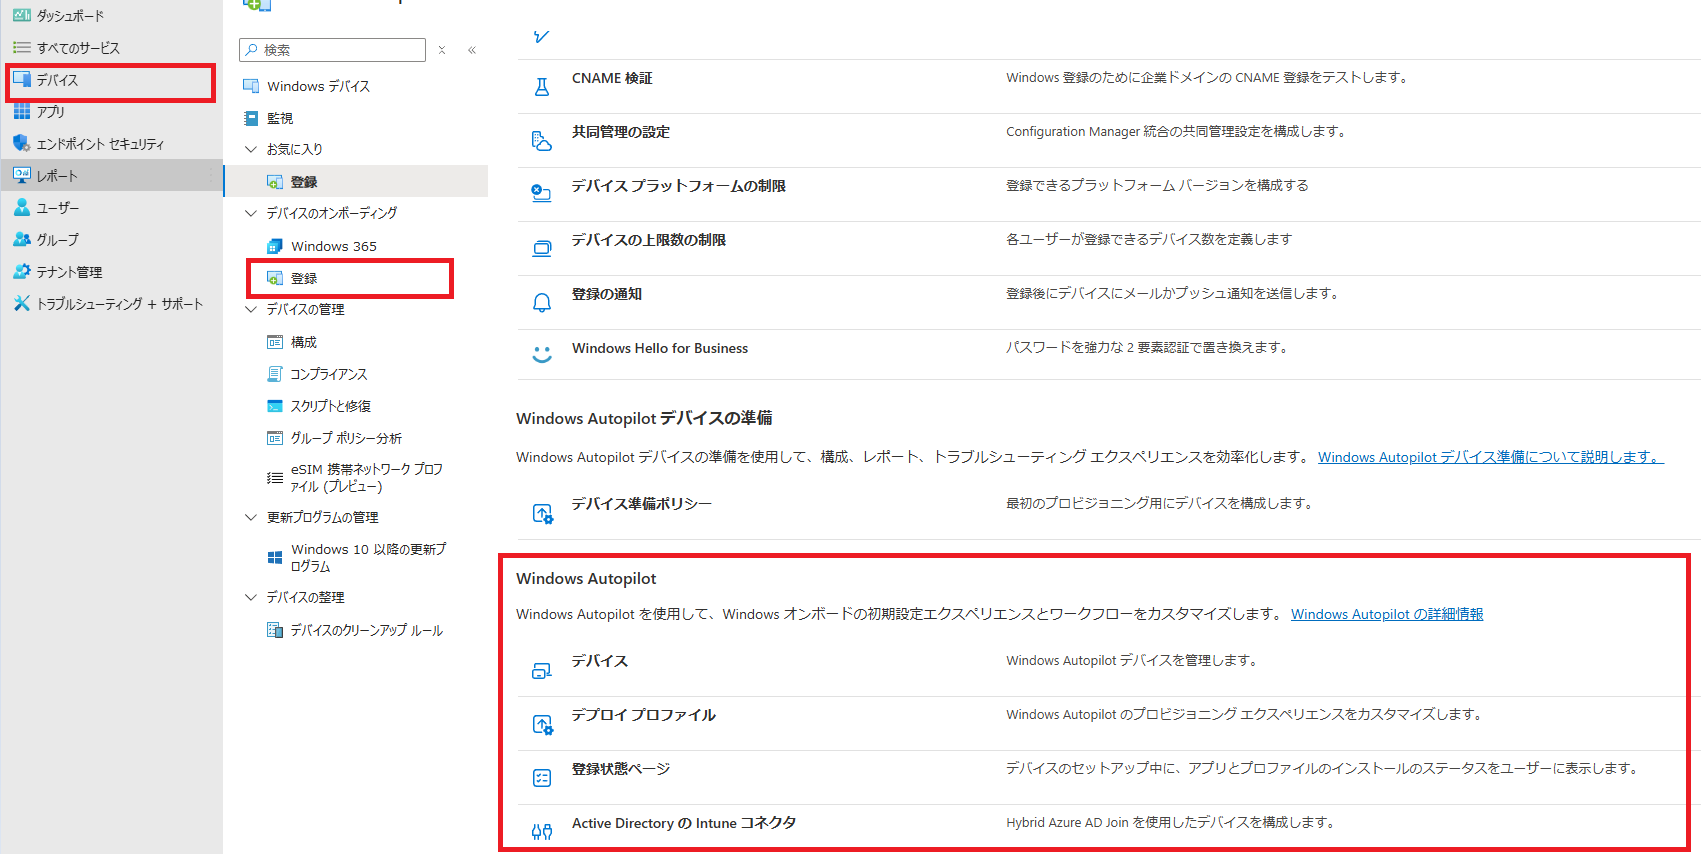
Task: Clear the search box with the X
Action: 442,50
